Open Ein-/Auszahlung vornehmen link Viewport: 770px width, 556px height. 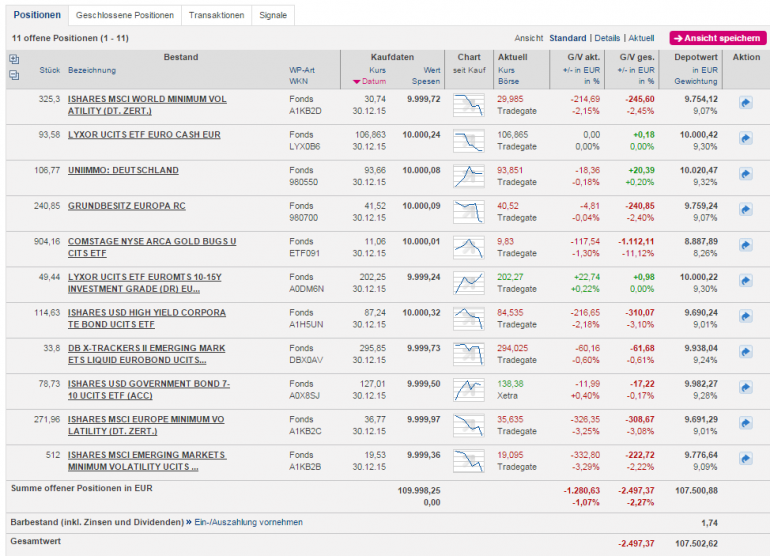coord(248,522)
